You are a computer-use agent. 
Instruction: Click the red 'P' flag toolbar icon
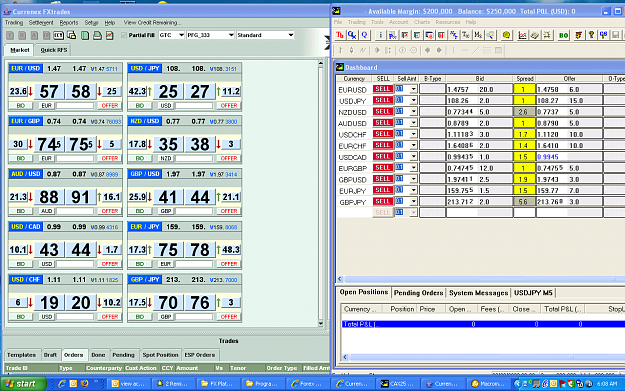click(x=405, y=35)
